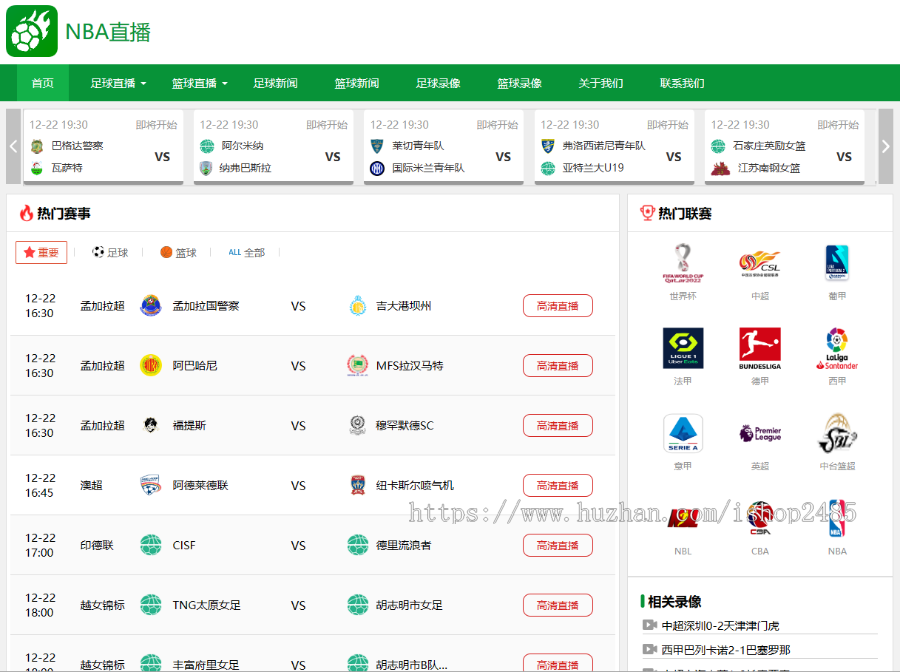Open the 篮球录像 menu item

coord(520,83)
